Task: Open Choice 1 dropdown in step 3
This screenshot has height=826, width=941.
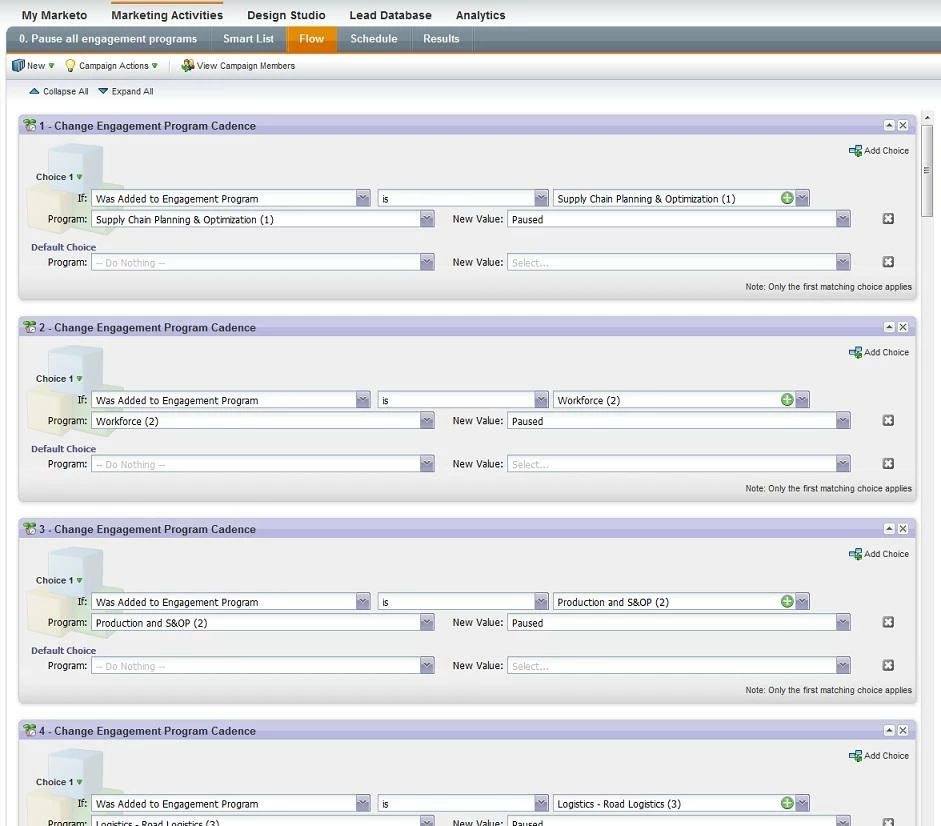Action: 59,580
